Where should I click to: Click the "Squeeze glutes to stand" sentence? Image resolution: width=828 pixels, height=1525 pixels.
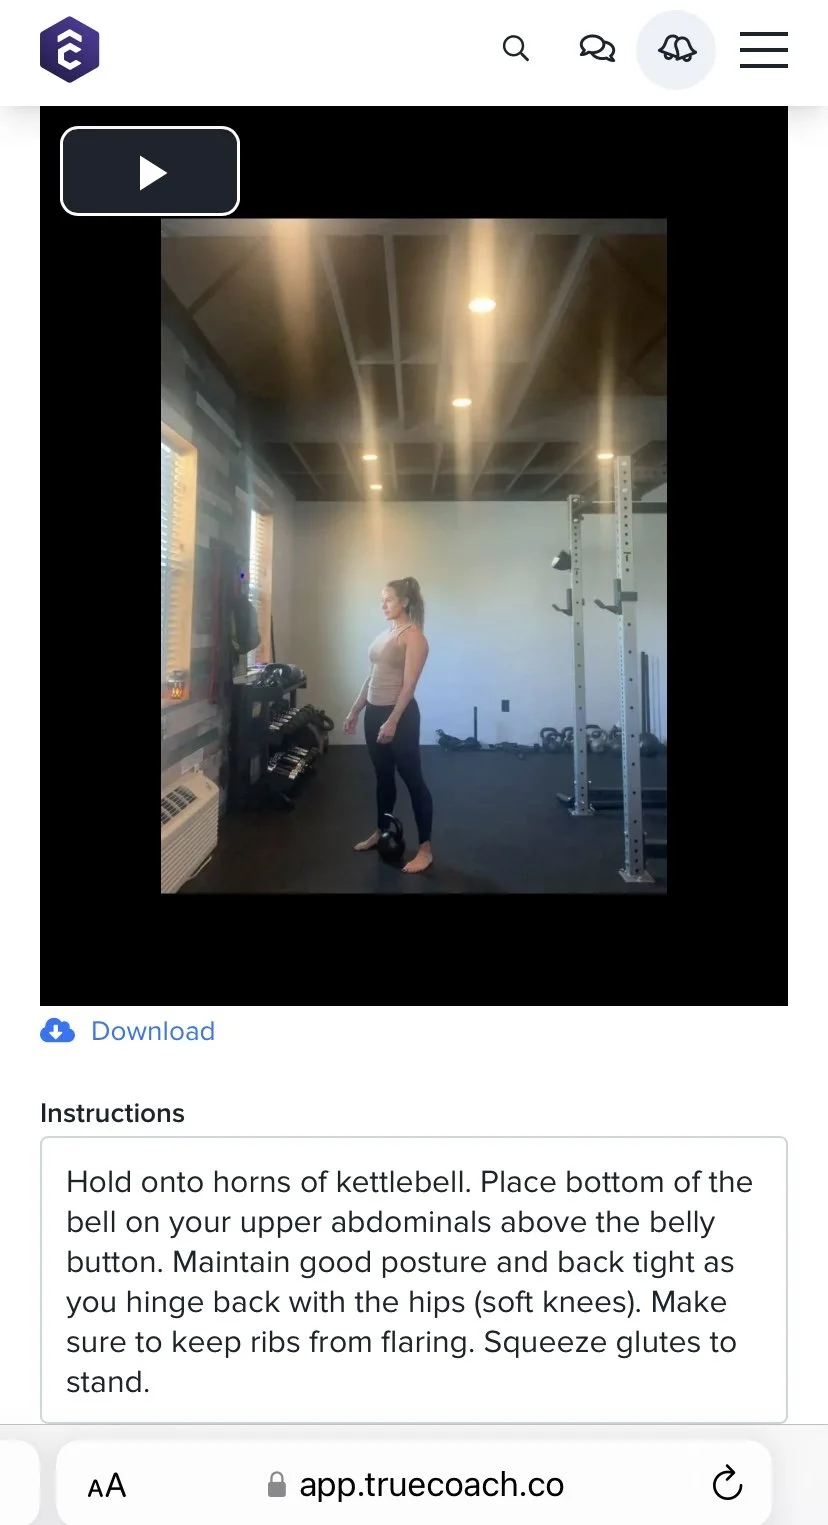point(409,1362)
